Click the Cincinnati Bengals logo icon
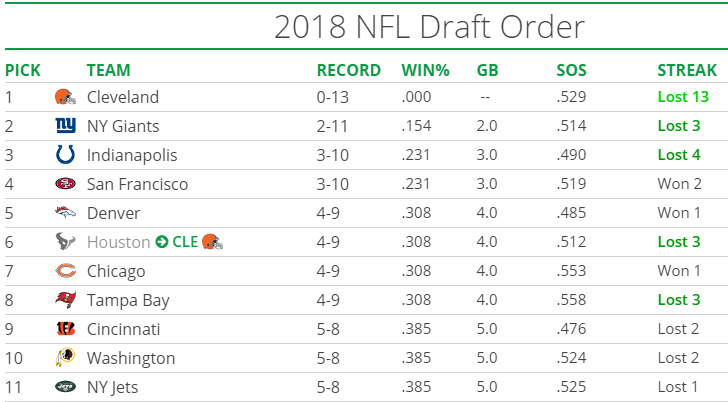Screen dimensions: 728x402 pos(65,330)
